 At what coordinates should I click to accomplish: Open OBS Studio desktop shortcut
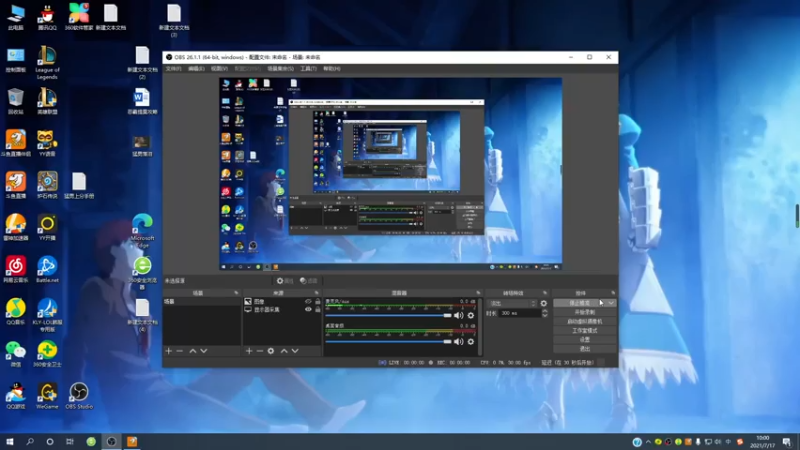click(x=78, y=392)
